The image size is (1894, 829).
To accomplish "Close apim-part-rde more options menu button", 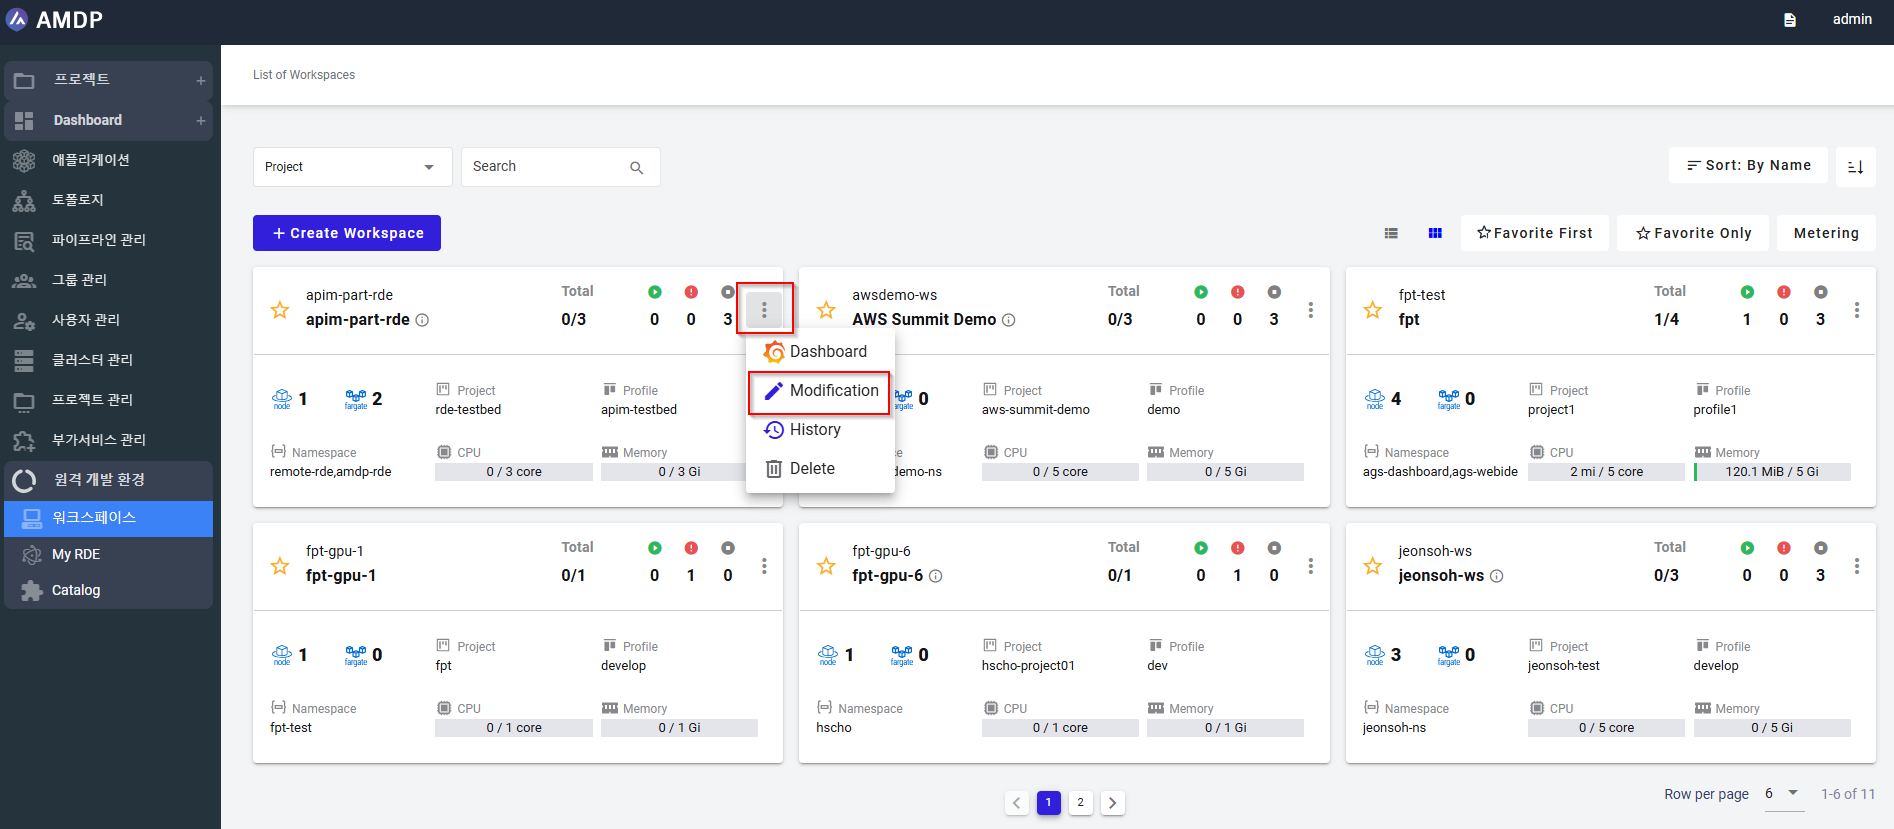I will tap(764, 310).
